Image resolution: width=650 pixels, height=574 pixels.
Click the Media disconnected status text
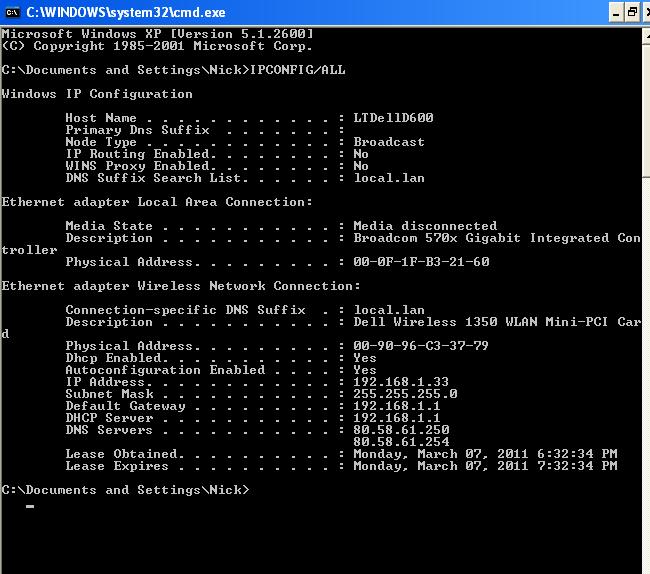[x=425, y=226]
